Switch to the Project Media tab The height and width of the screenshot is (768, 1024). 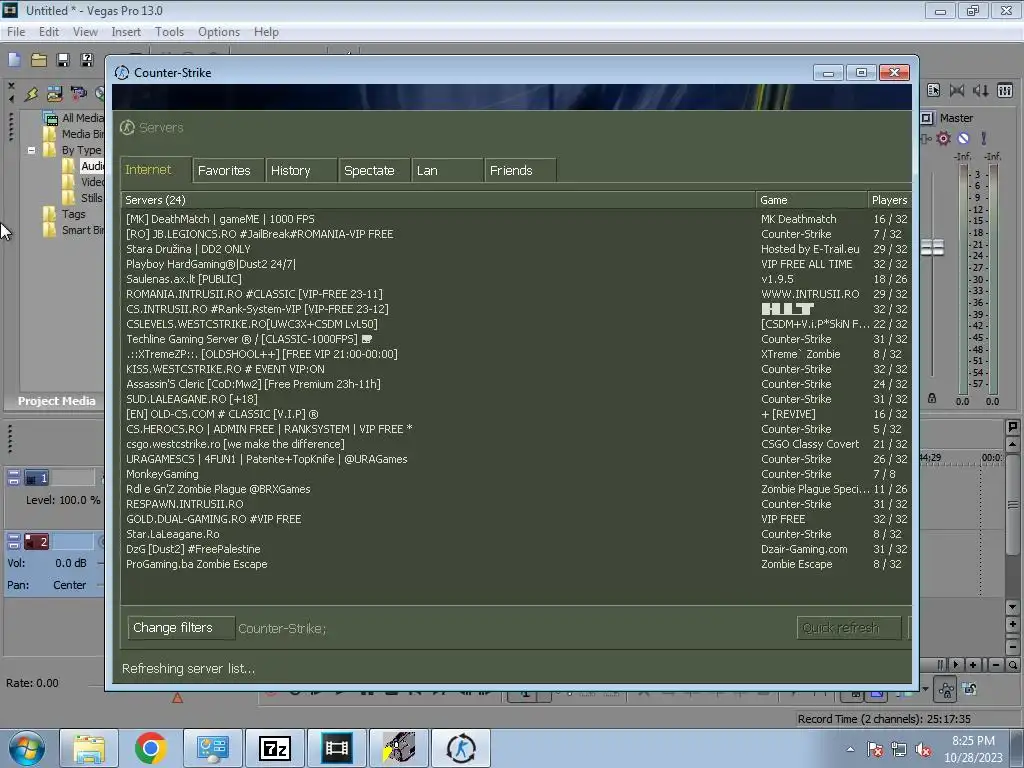[x=56, y=401]
